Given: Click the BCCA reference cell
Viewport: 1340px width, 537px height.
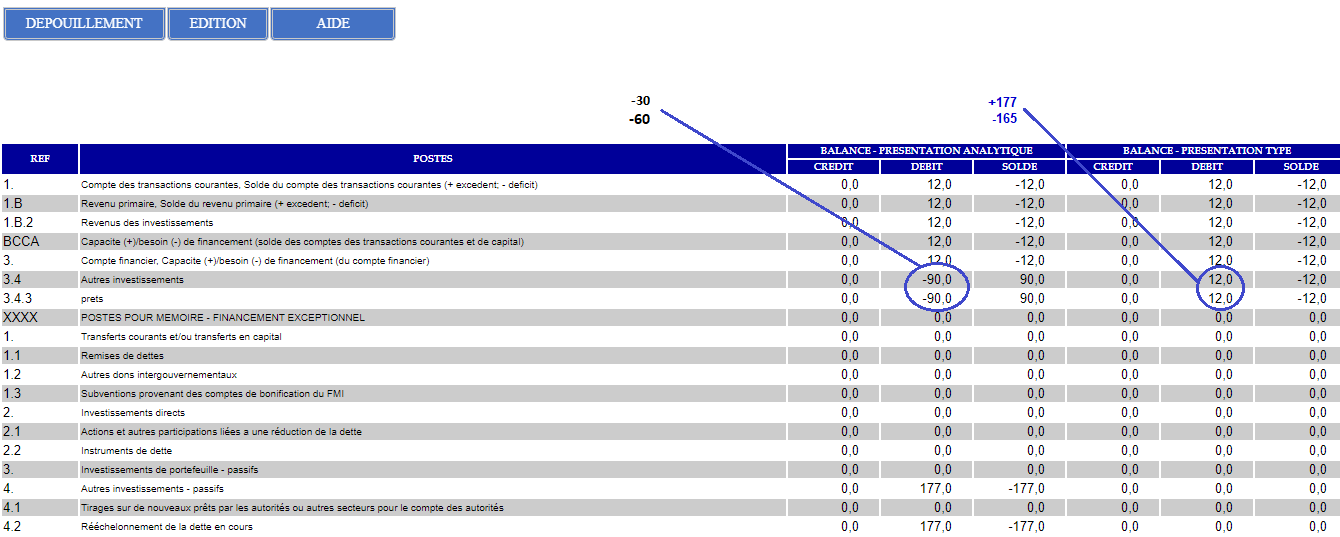Looking at the screenshot, I should point(21,241).
